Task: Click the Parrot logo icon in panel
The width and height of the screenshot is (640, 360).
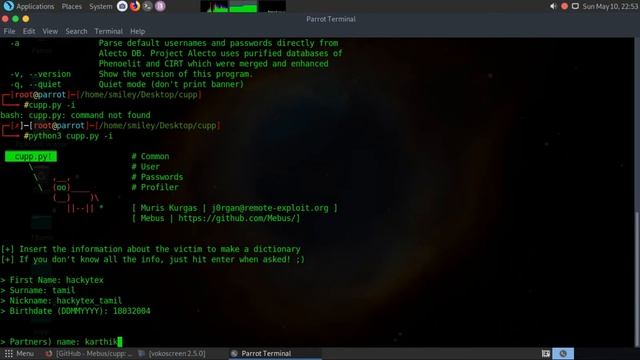Action: [x=8, y=6]
